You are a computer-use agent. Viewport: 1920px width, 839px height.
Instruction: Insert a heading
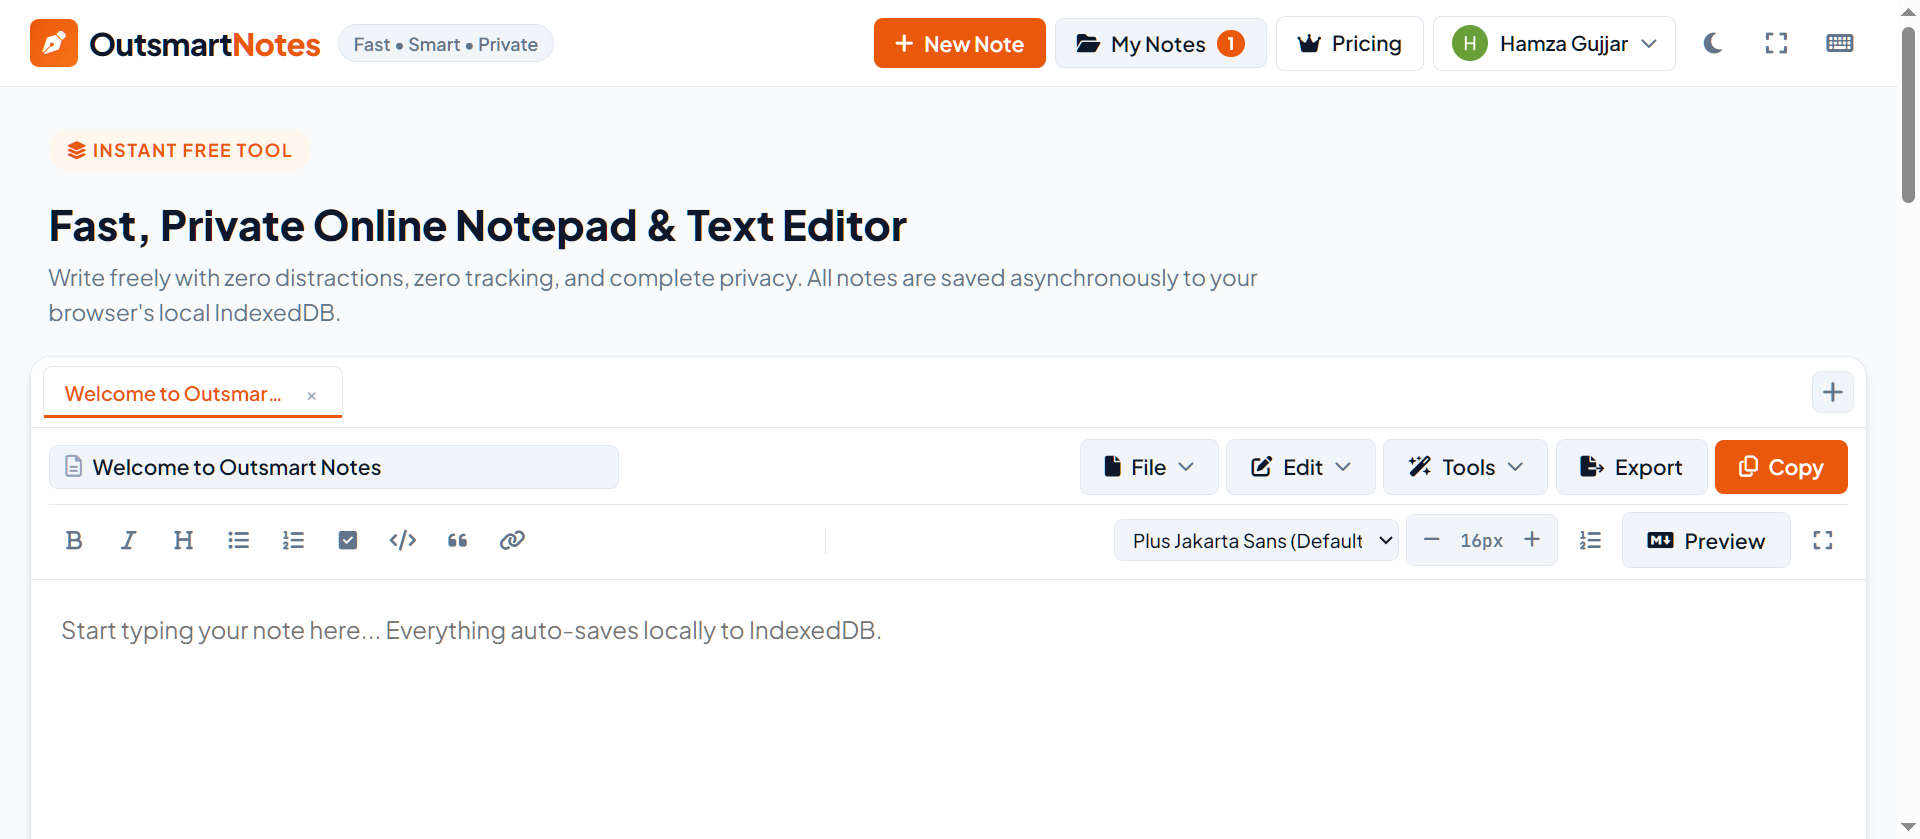click(183, 540)
